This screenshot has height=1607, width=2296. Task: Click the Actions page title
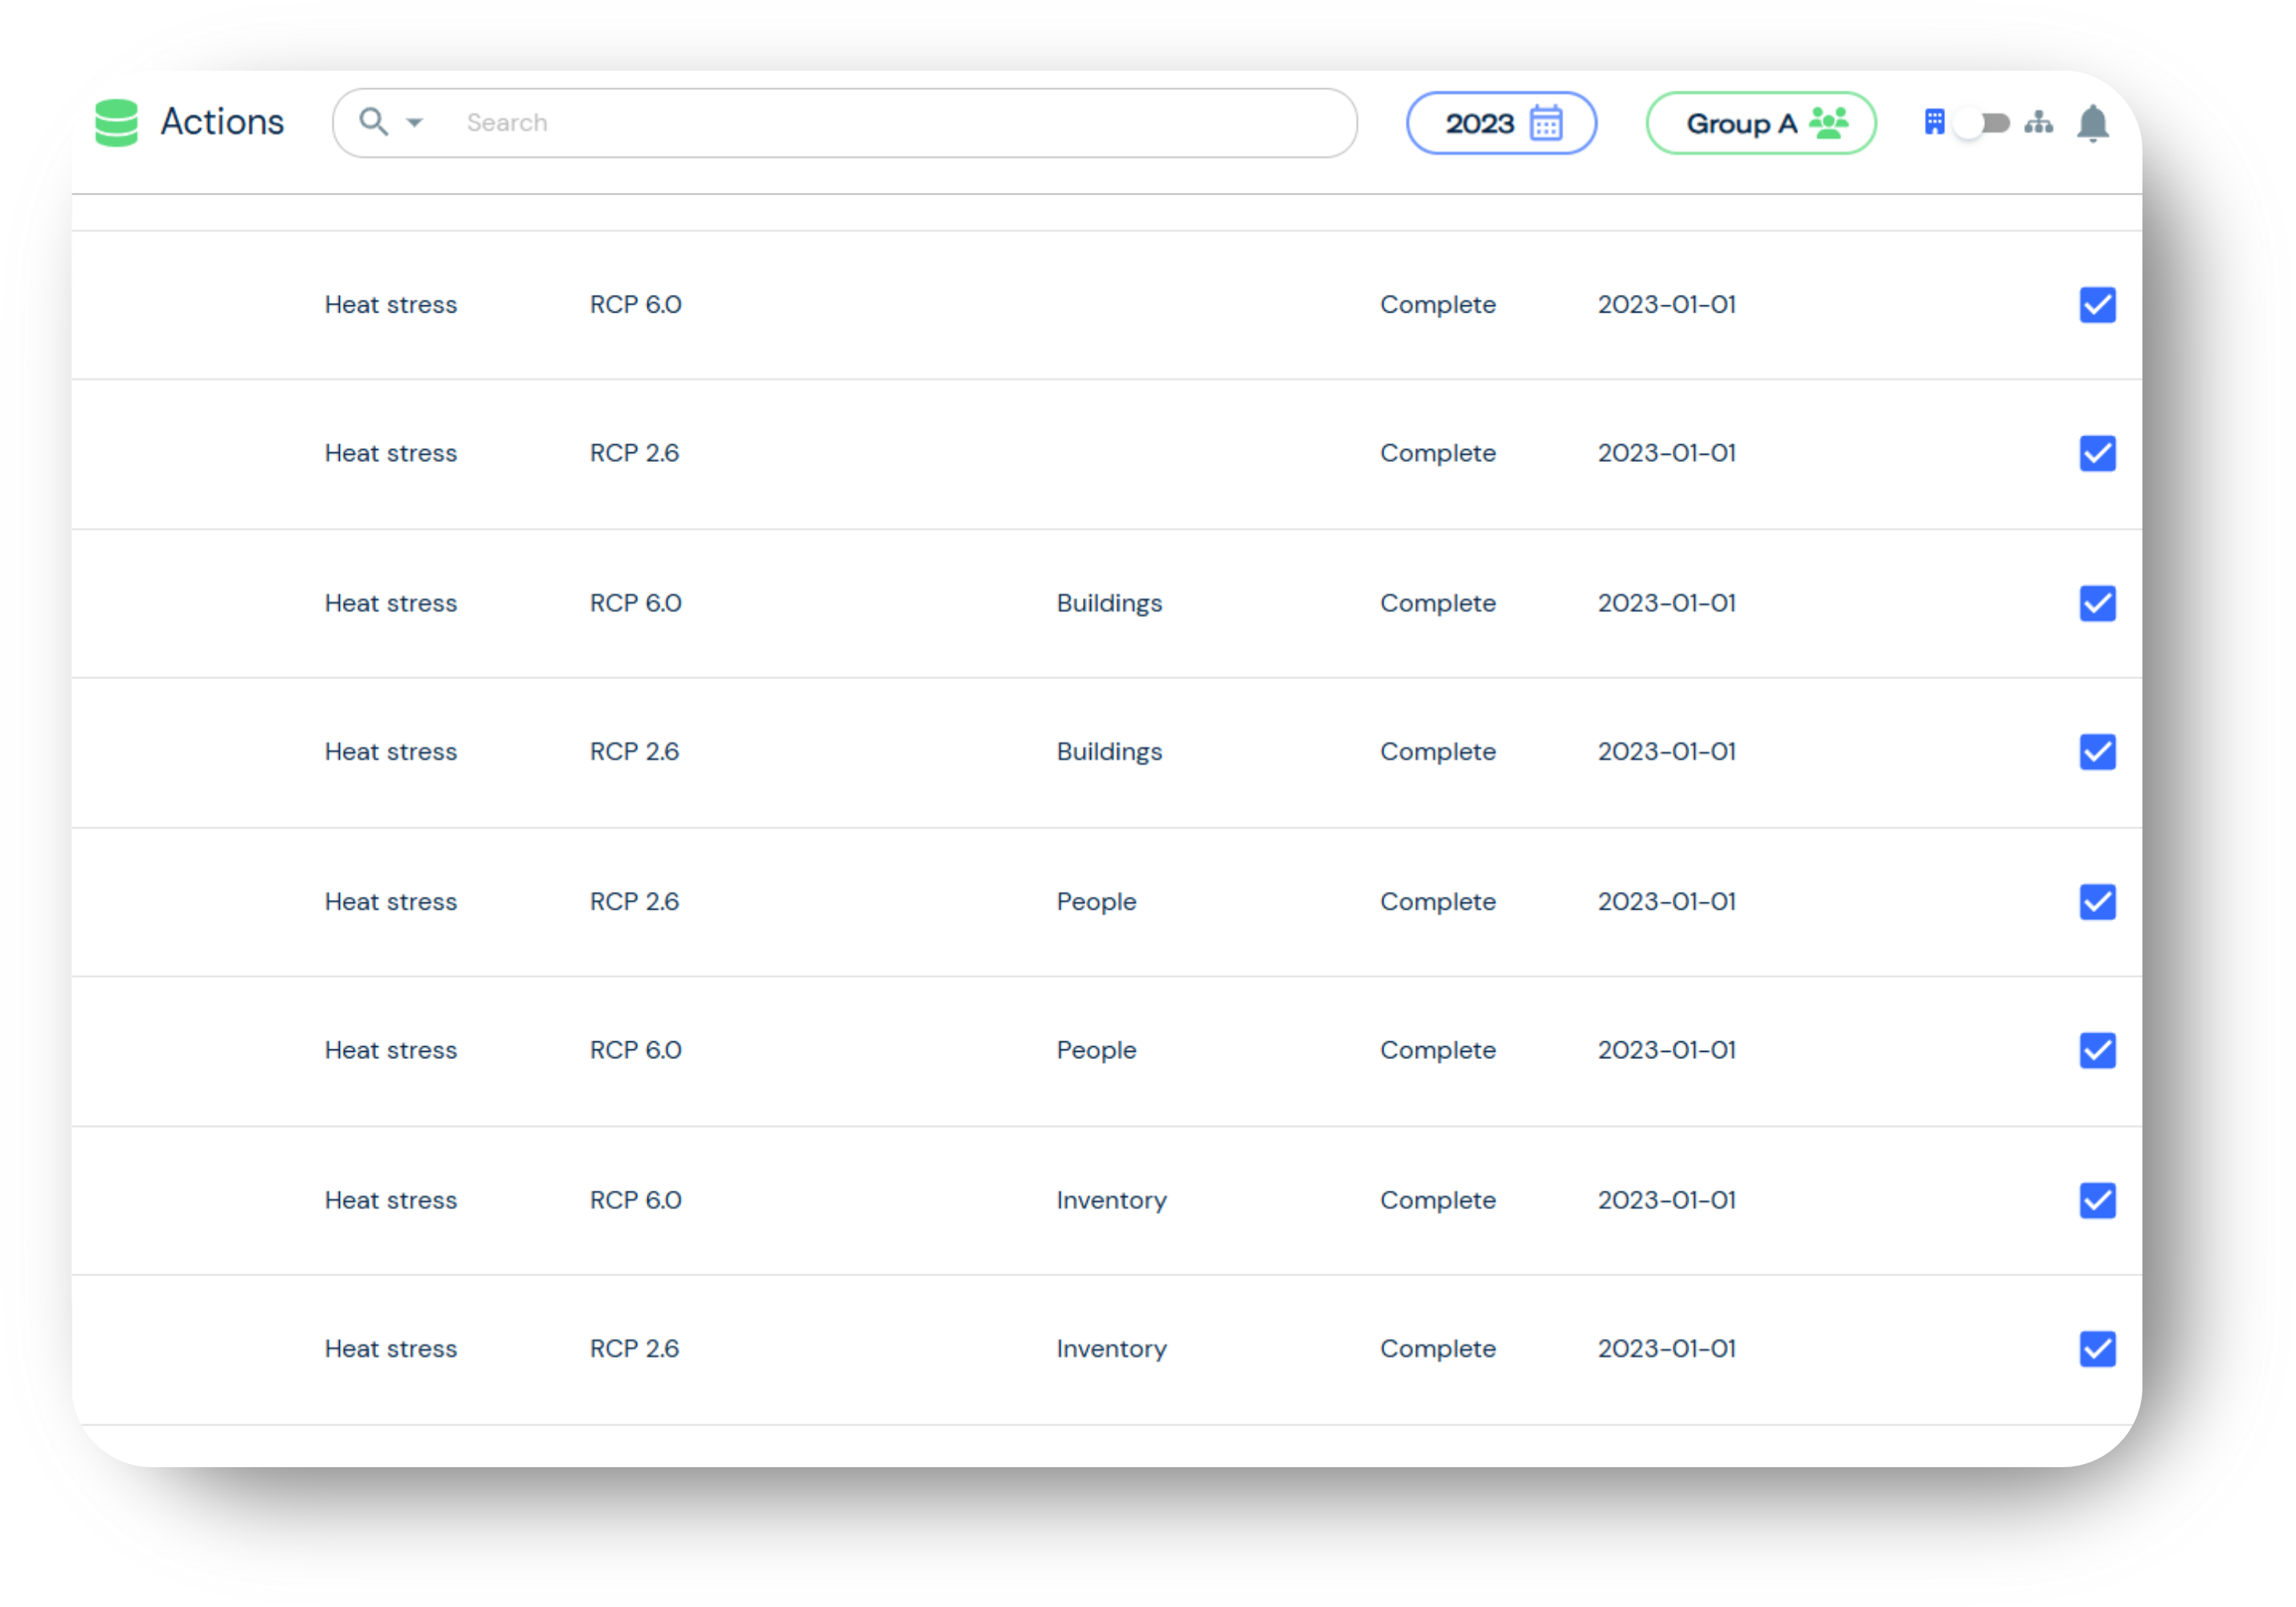pos(222,122)
